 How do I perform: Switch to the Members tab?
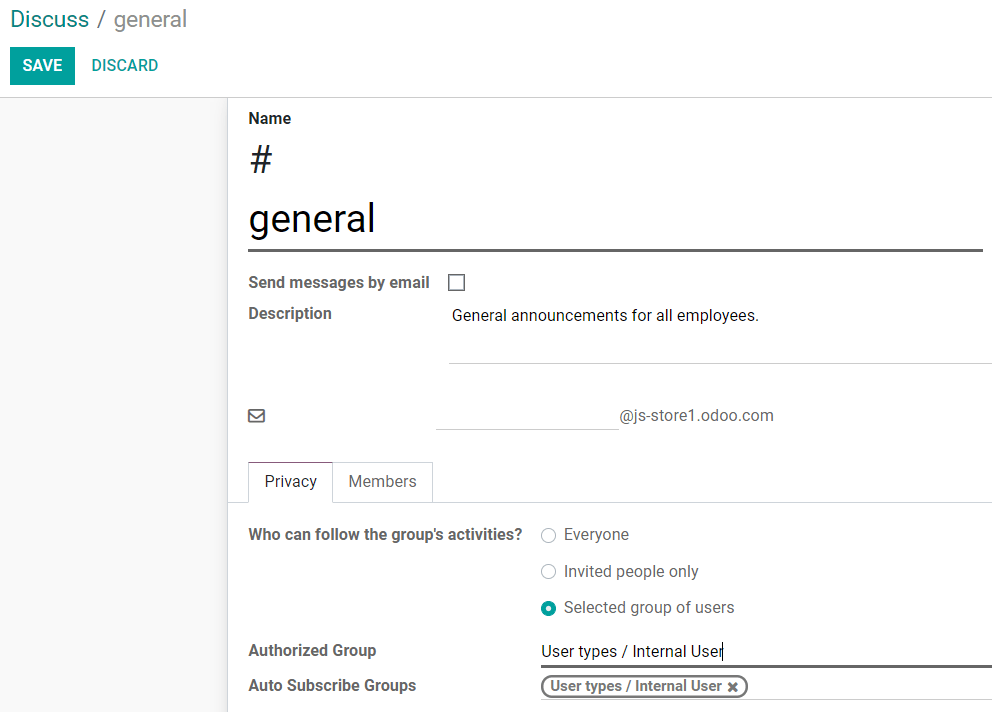(382, 482)
